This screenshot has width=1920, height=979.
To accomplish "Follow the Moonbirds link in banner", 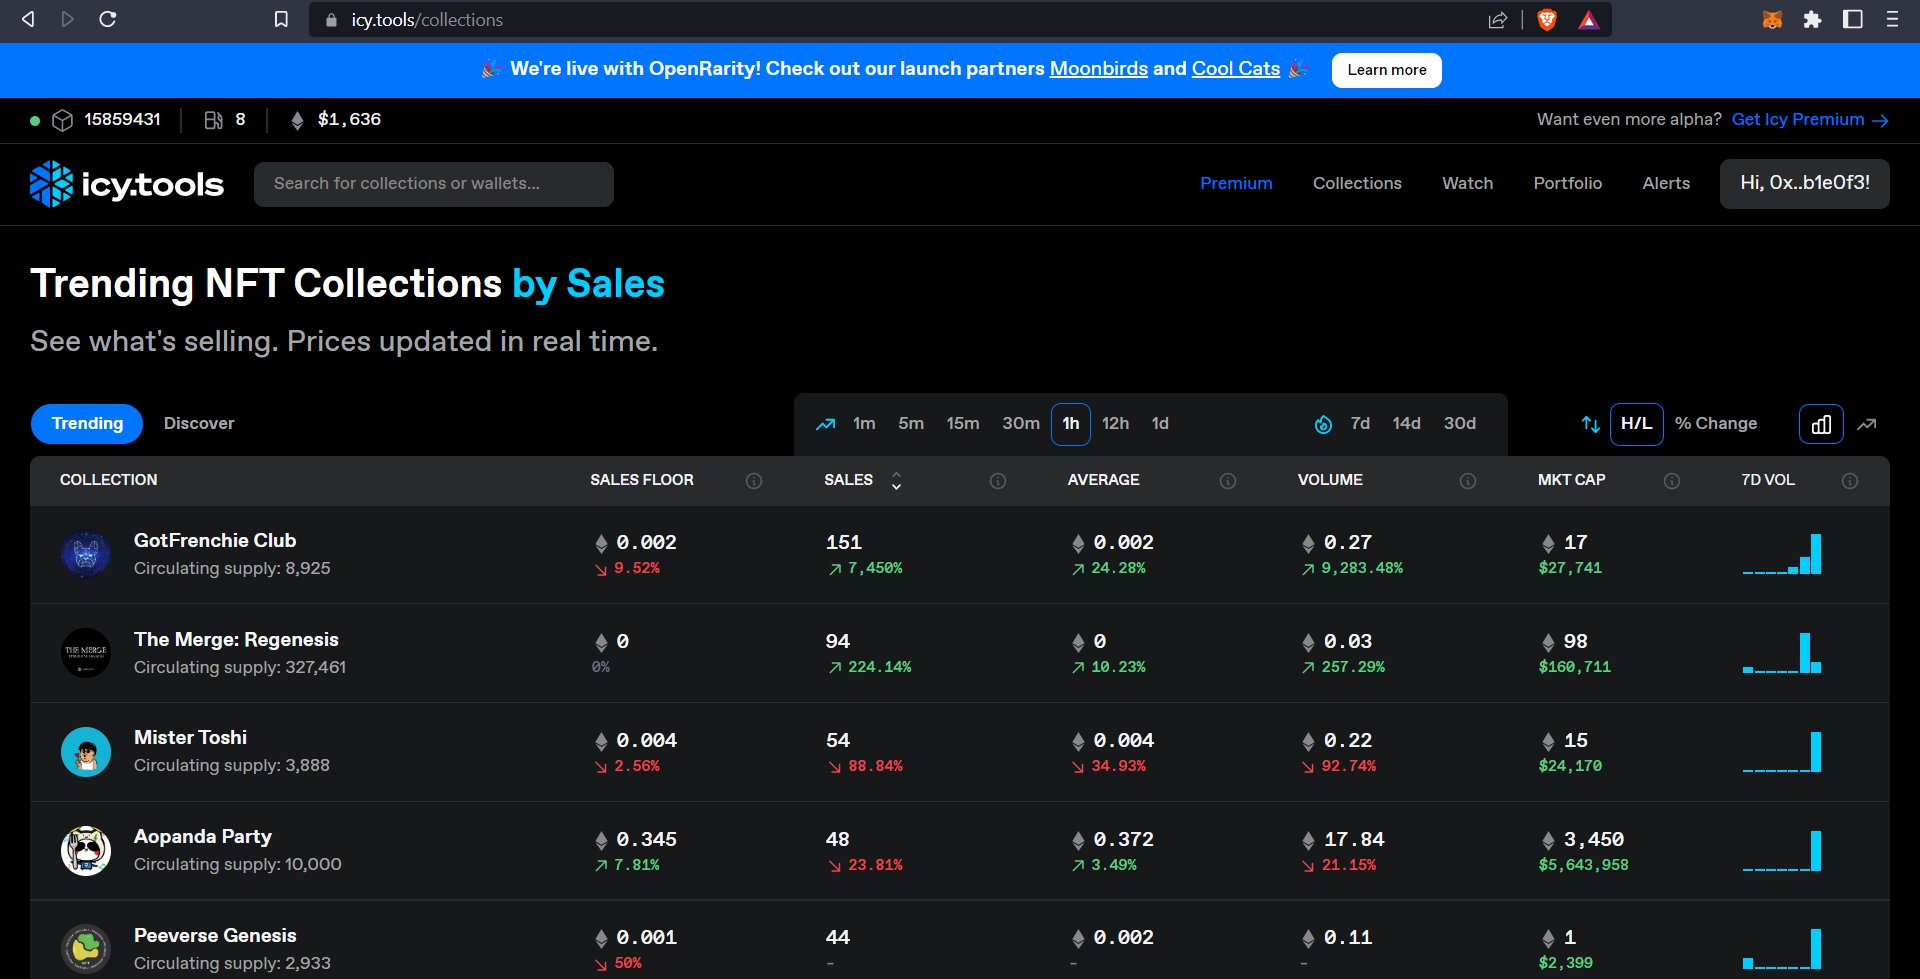I will (1098, 69).
